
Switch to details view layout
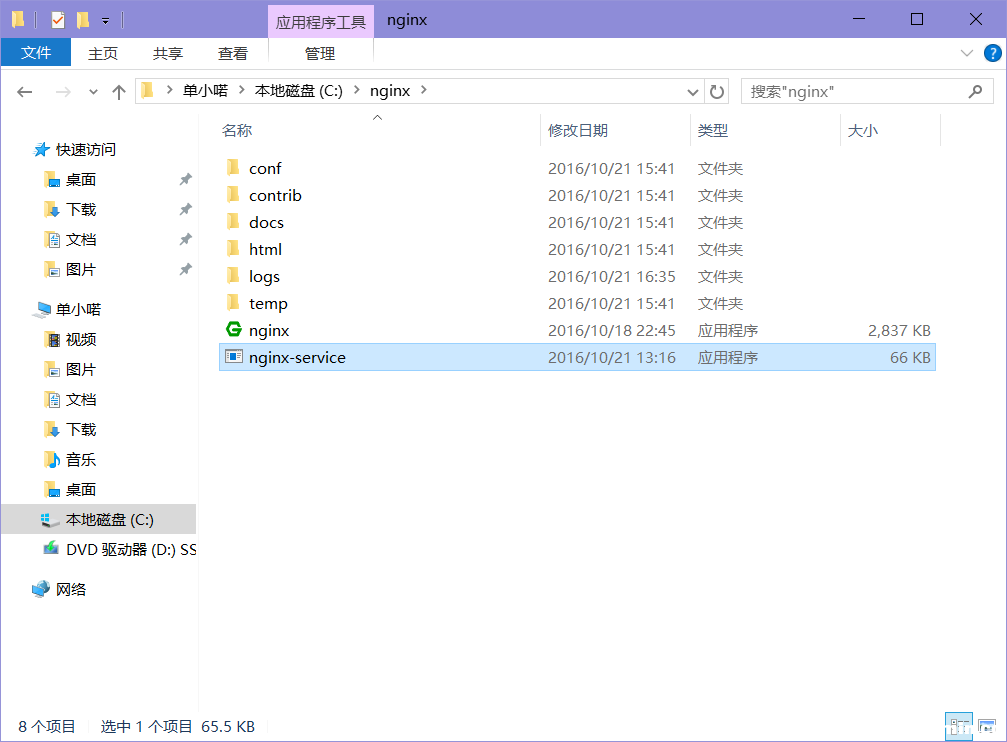(959, 727)
